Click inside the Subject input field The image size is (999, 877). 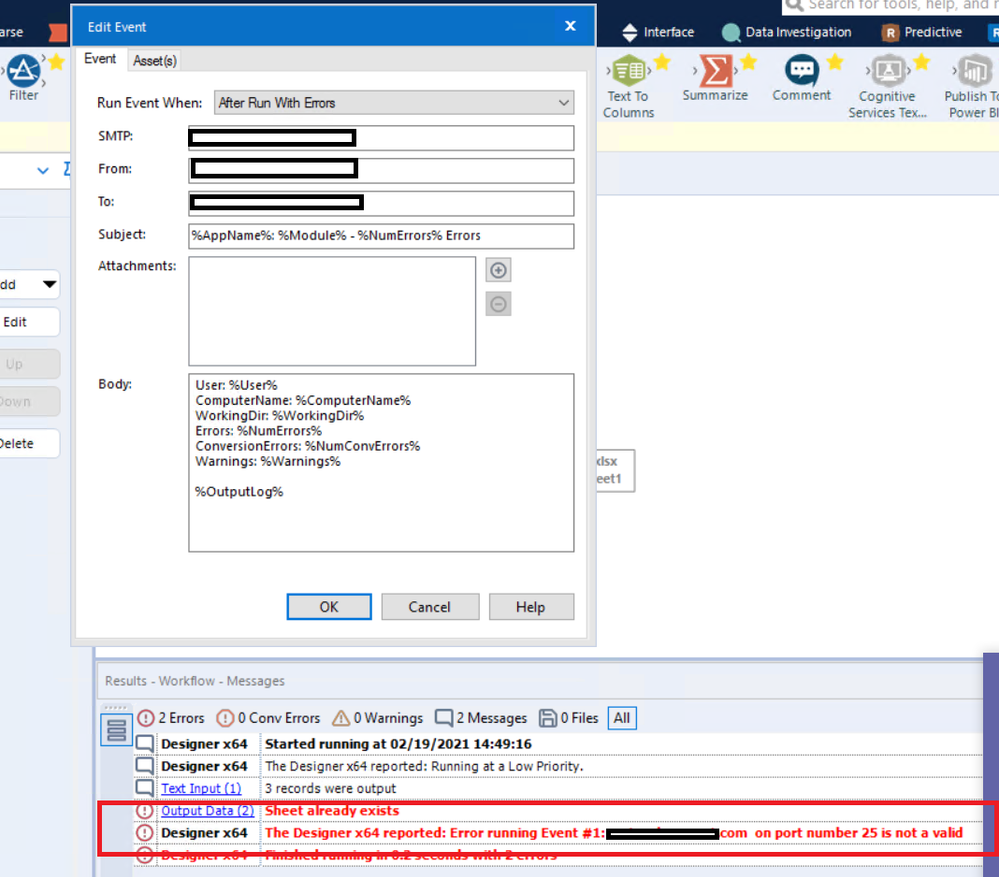pyautogui.click(x=380, y=236)
